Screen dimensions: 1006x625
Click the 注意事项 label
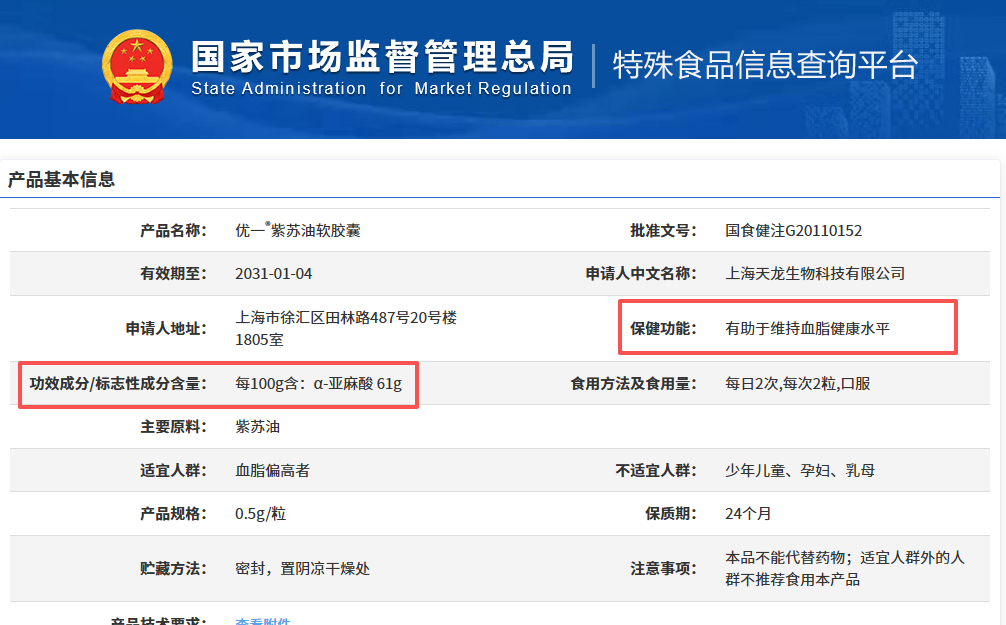(663, 569)
